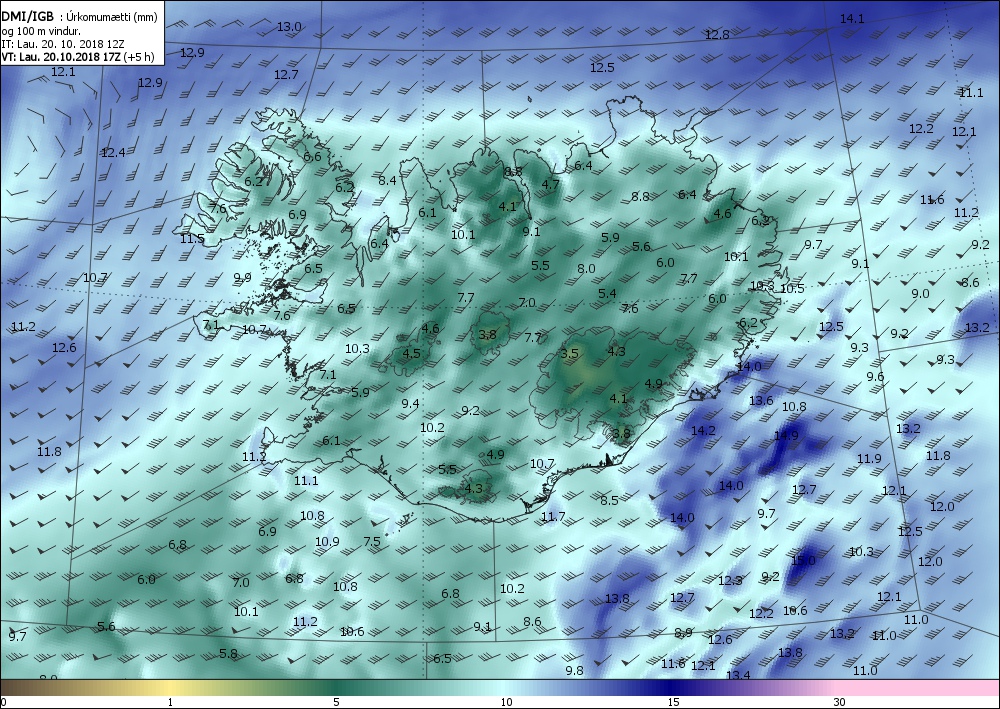Click the 11.7 value on the map

pyautogui.click(x=553, y=516)
